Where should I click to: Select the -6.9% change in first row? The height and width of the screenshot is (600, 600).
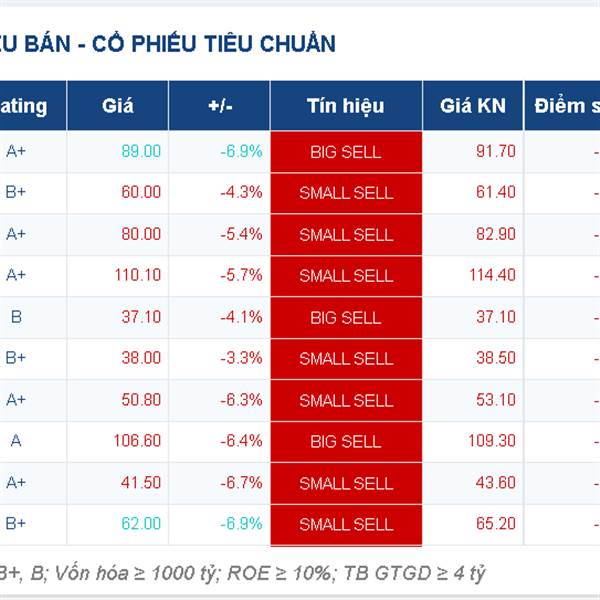(241, 151)
